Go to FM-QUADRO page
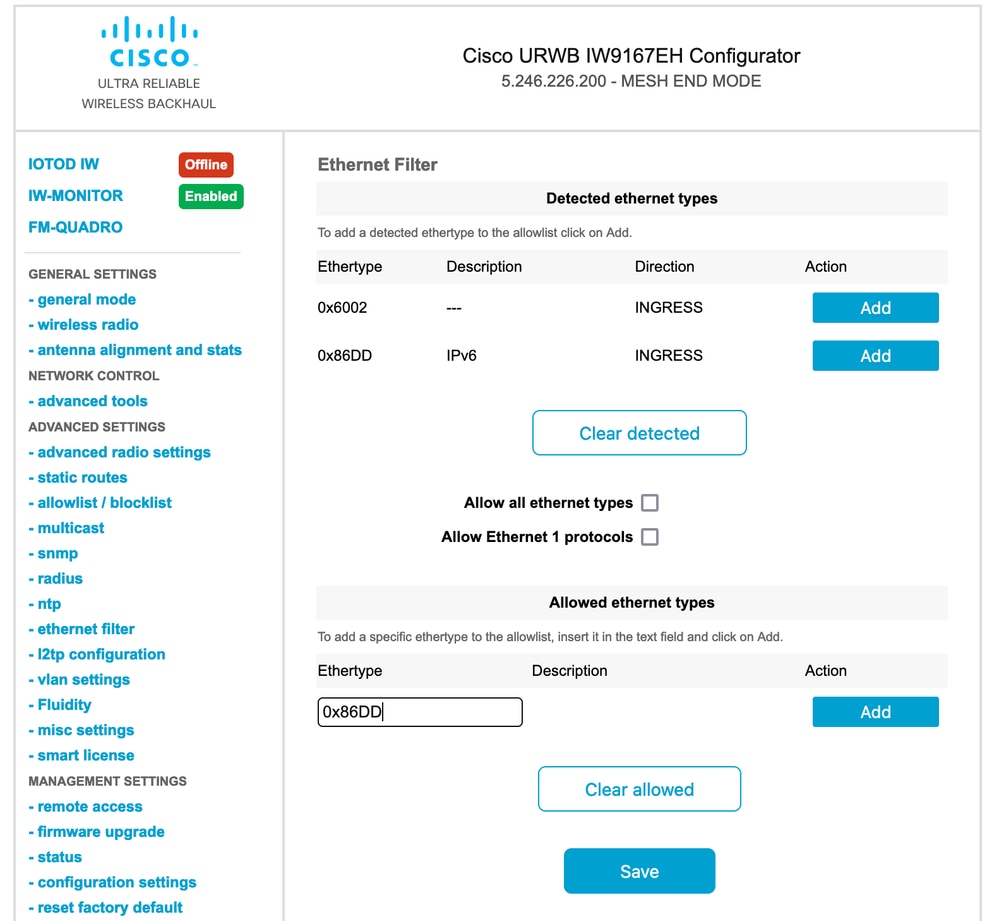 (75, 227)
